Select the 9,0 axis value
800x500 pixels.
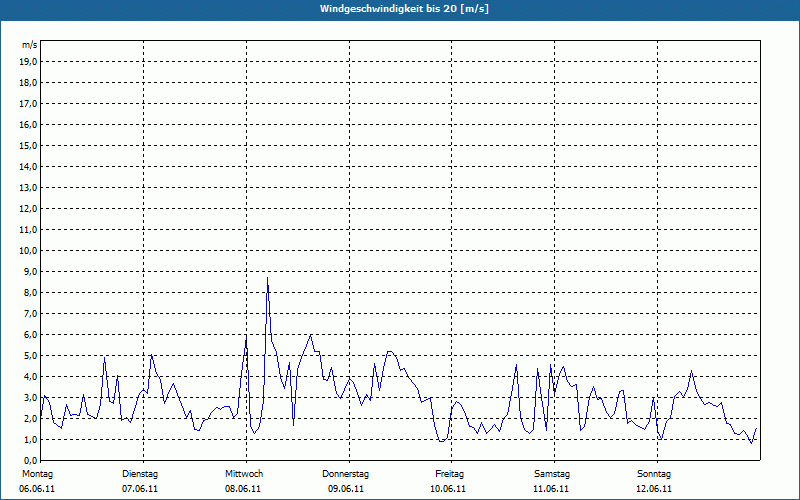[30, 271]
